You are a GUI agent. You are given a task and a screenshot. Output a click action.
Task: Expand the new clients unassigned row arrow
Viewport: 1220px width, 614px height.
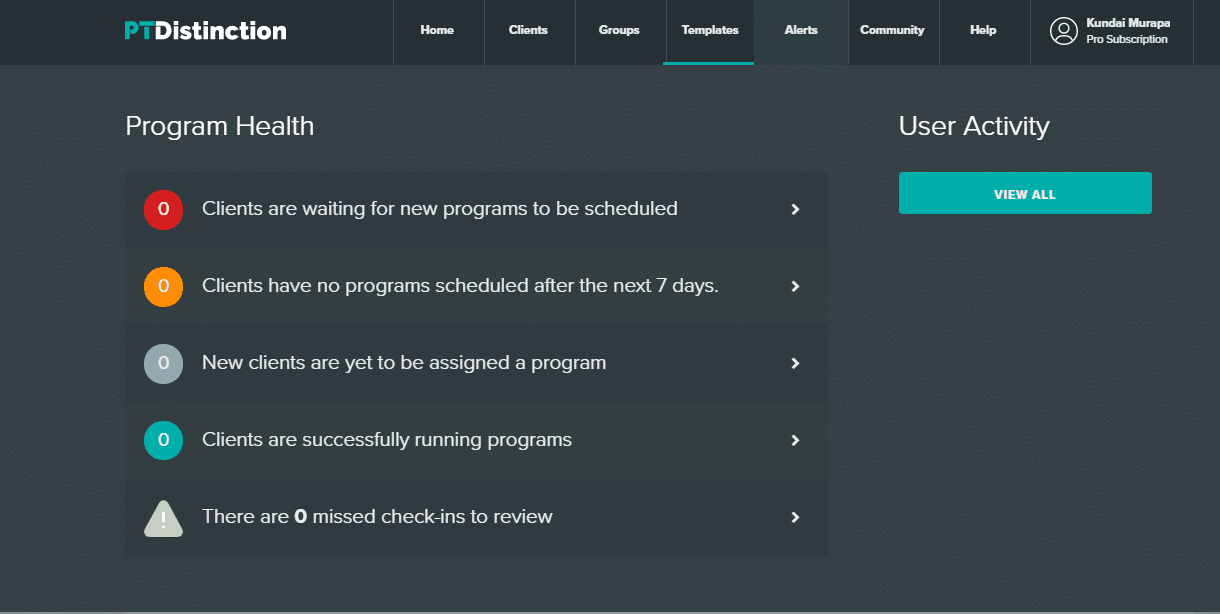(x=796, y=364)
